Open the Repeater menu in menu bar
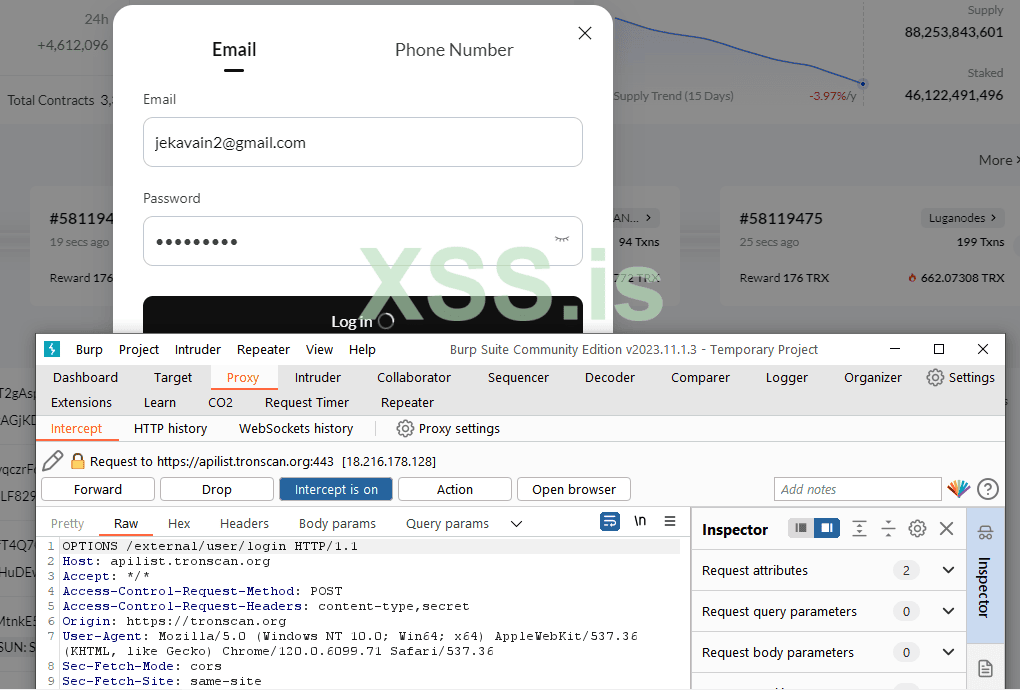Image resolution: width=1020 pixels, height=690 pixels. [263, 349]
